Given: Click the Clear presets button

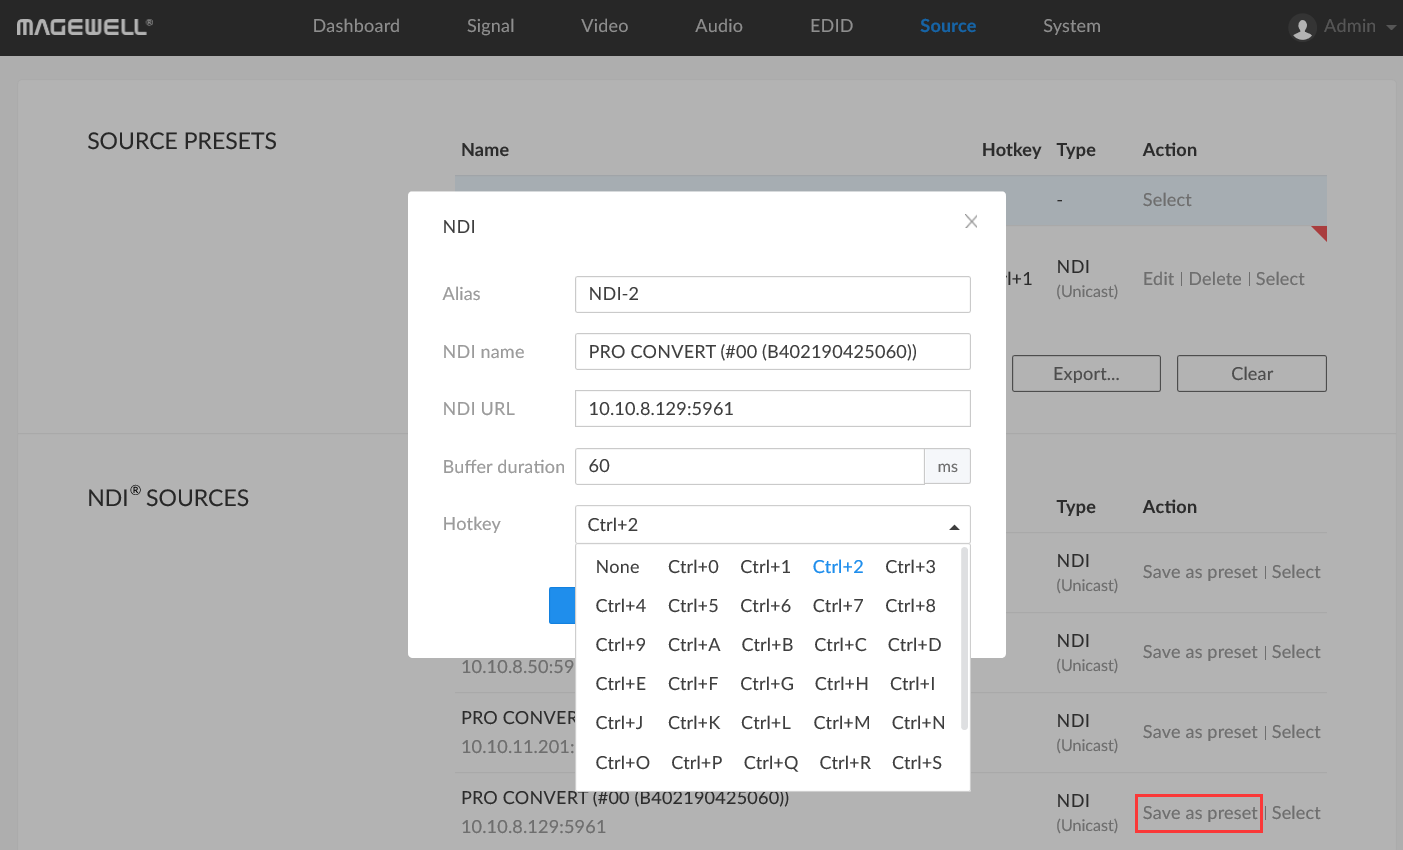Looking at the screenshot, I should click(1252, 374).
